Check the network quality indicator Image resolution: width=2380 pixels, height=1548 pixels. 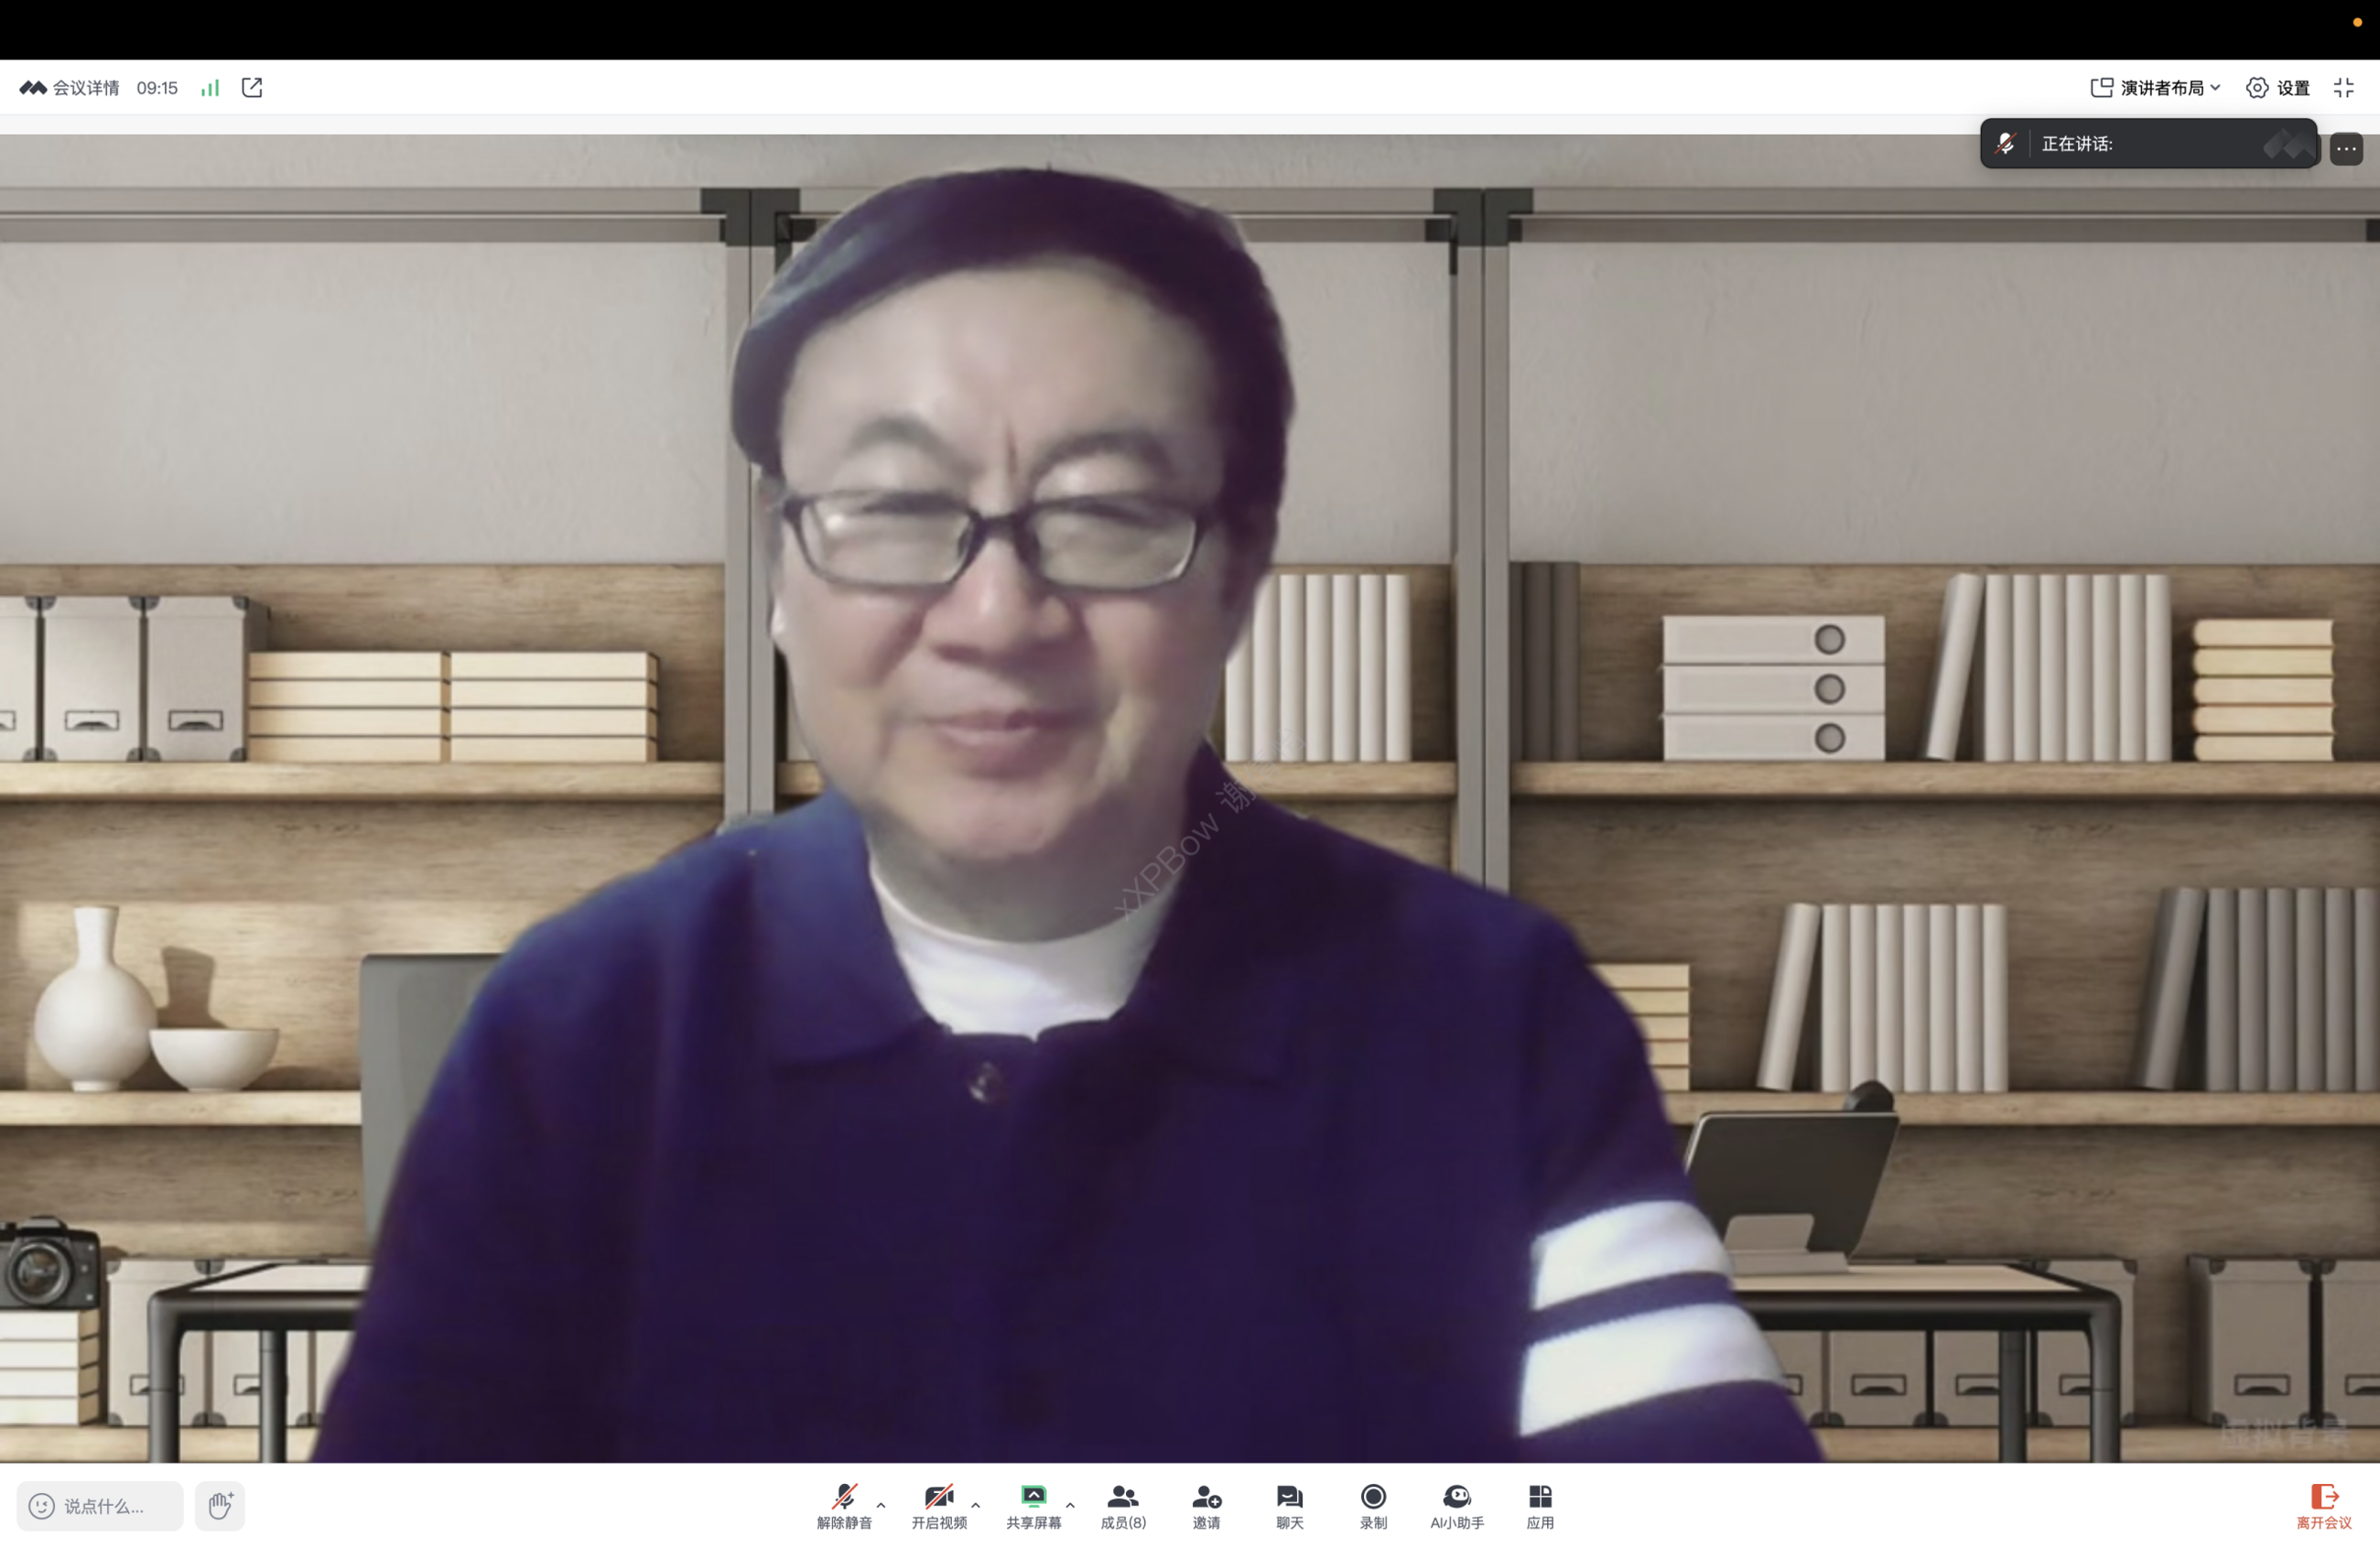(x=209, y=87)
